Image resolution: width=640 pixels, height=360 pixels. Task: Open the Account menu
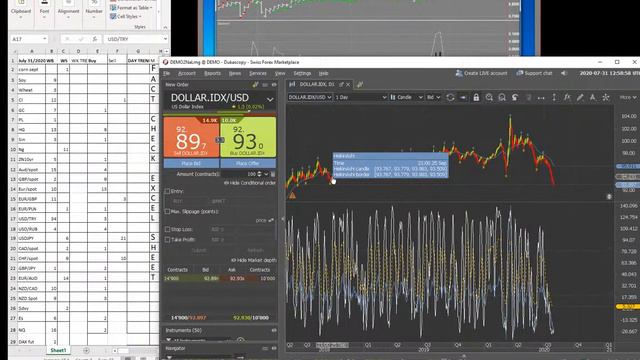[x=187, y=73]
